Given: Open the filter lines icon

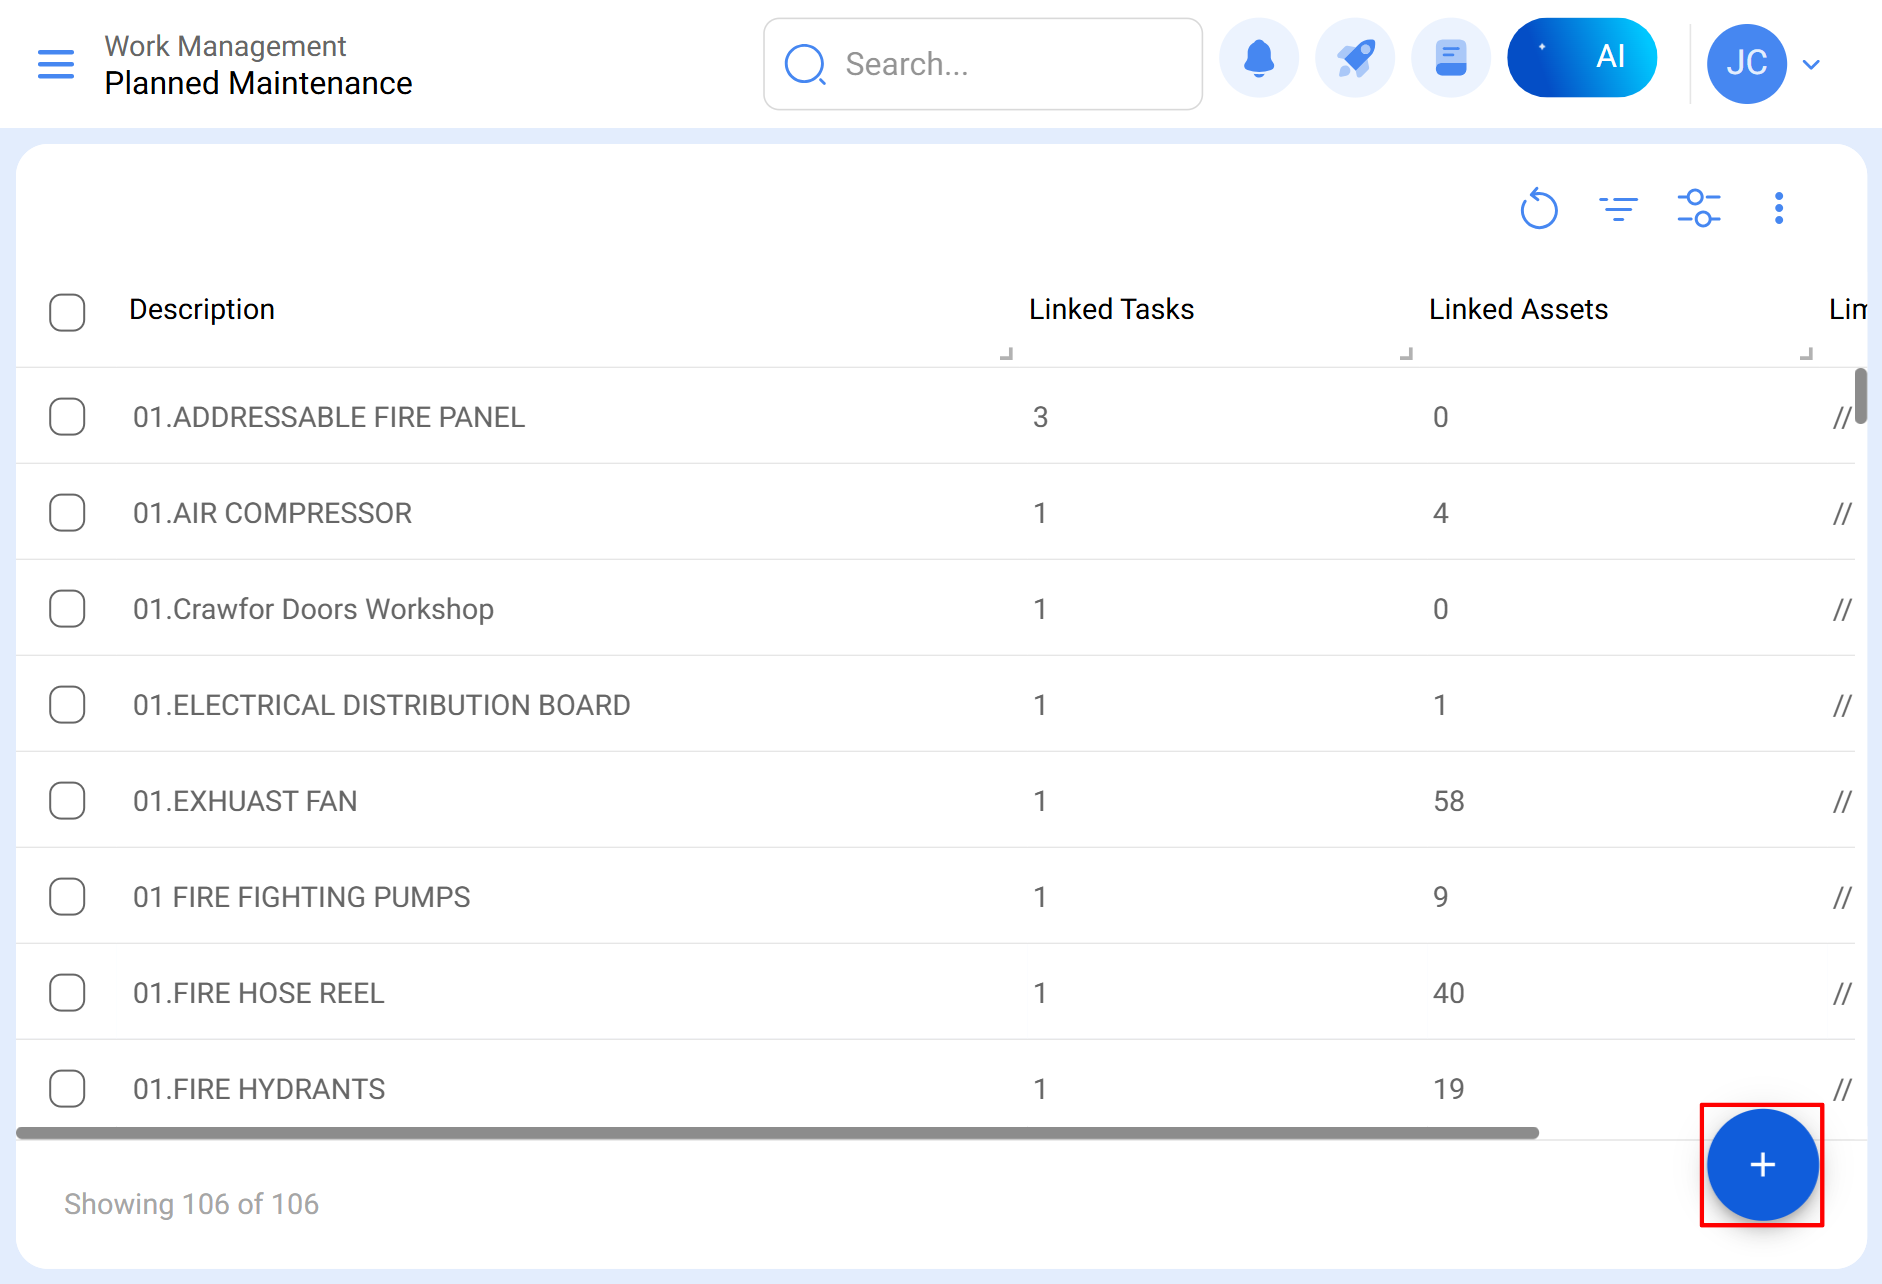Looking at the screenshot, I should click(1618, 209).
